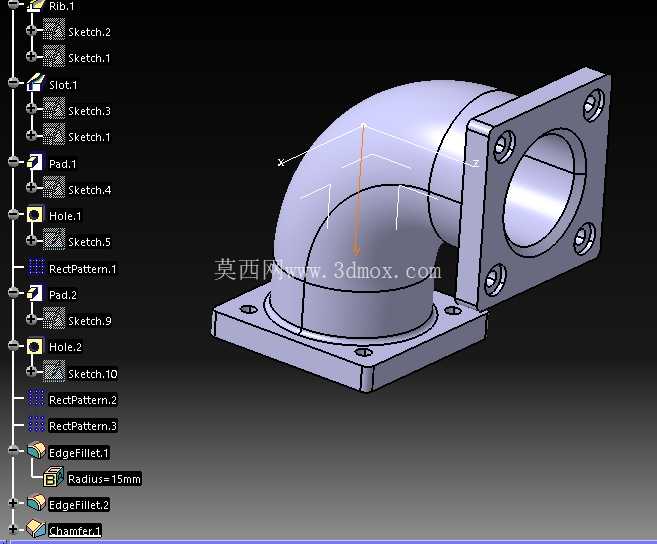Click the Sketch.1 icon under Slot.1
Screen dimensions: 657x544
coord(54,135)
